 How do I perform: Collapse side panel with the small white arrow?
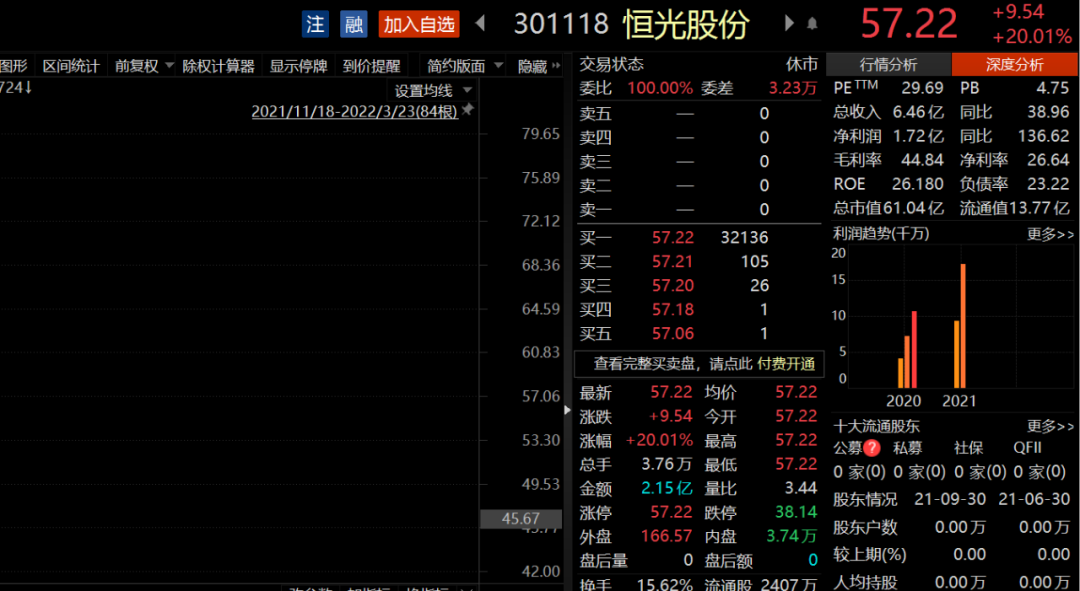click(x=568, y=410)
